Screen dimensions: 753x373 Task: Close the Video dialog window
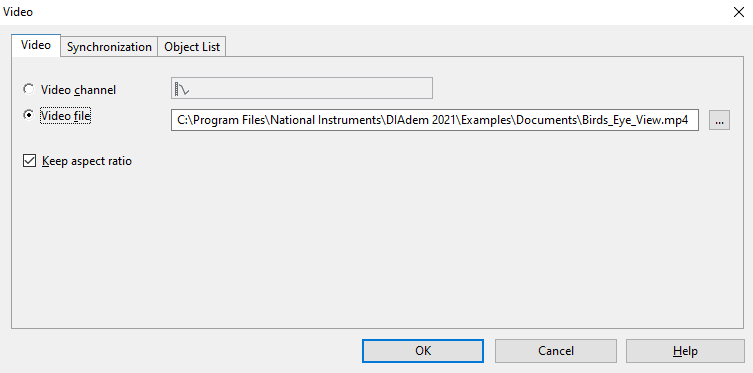tap(739, 12)
